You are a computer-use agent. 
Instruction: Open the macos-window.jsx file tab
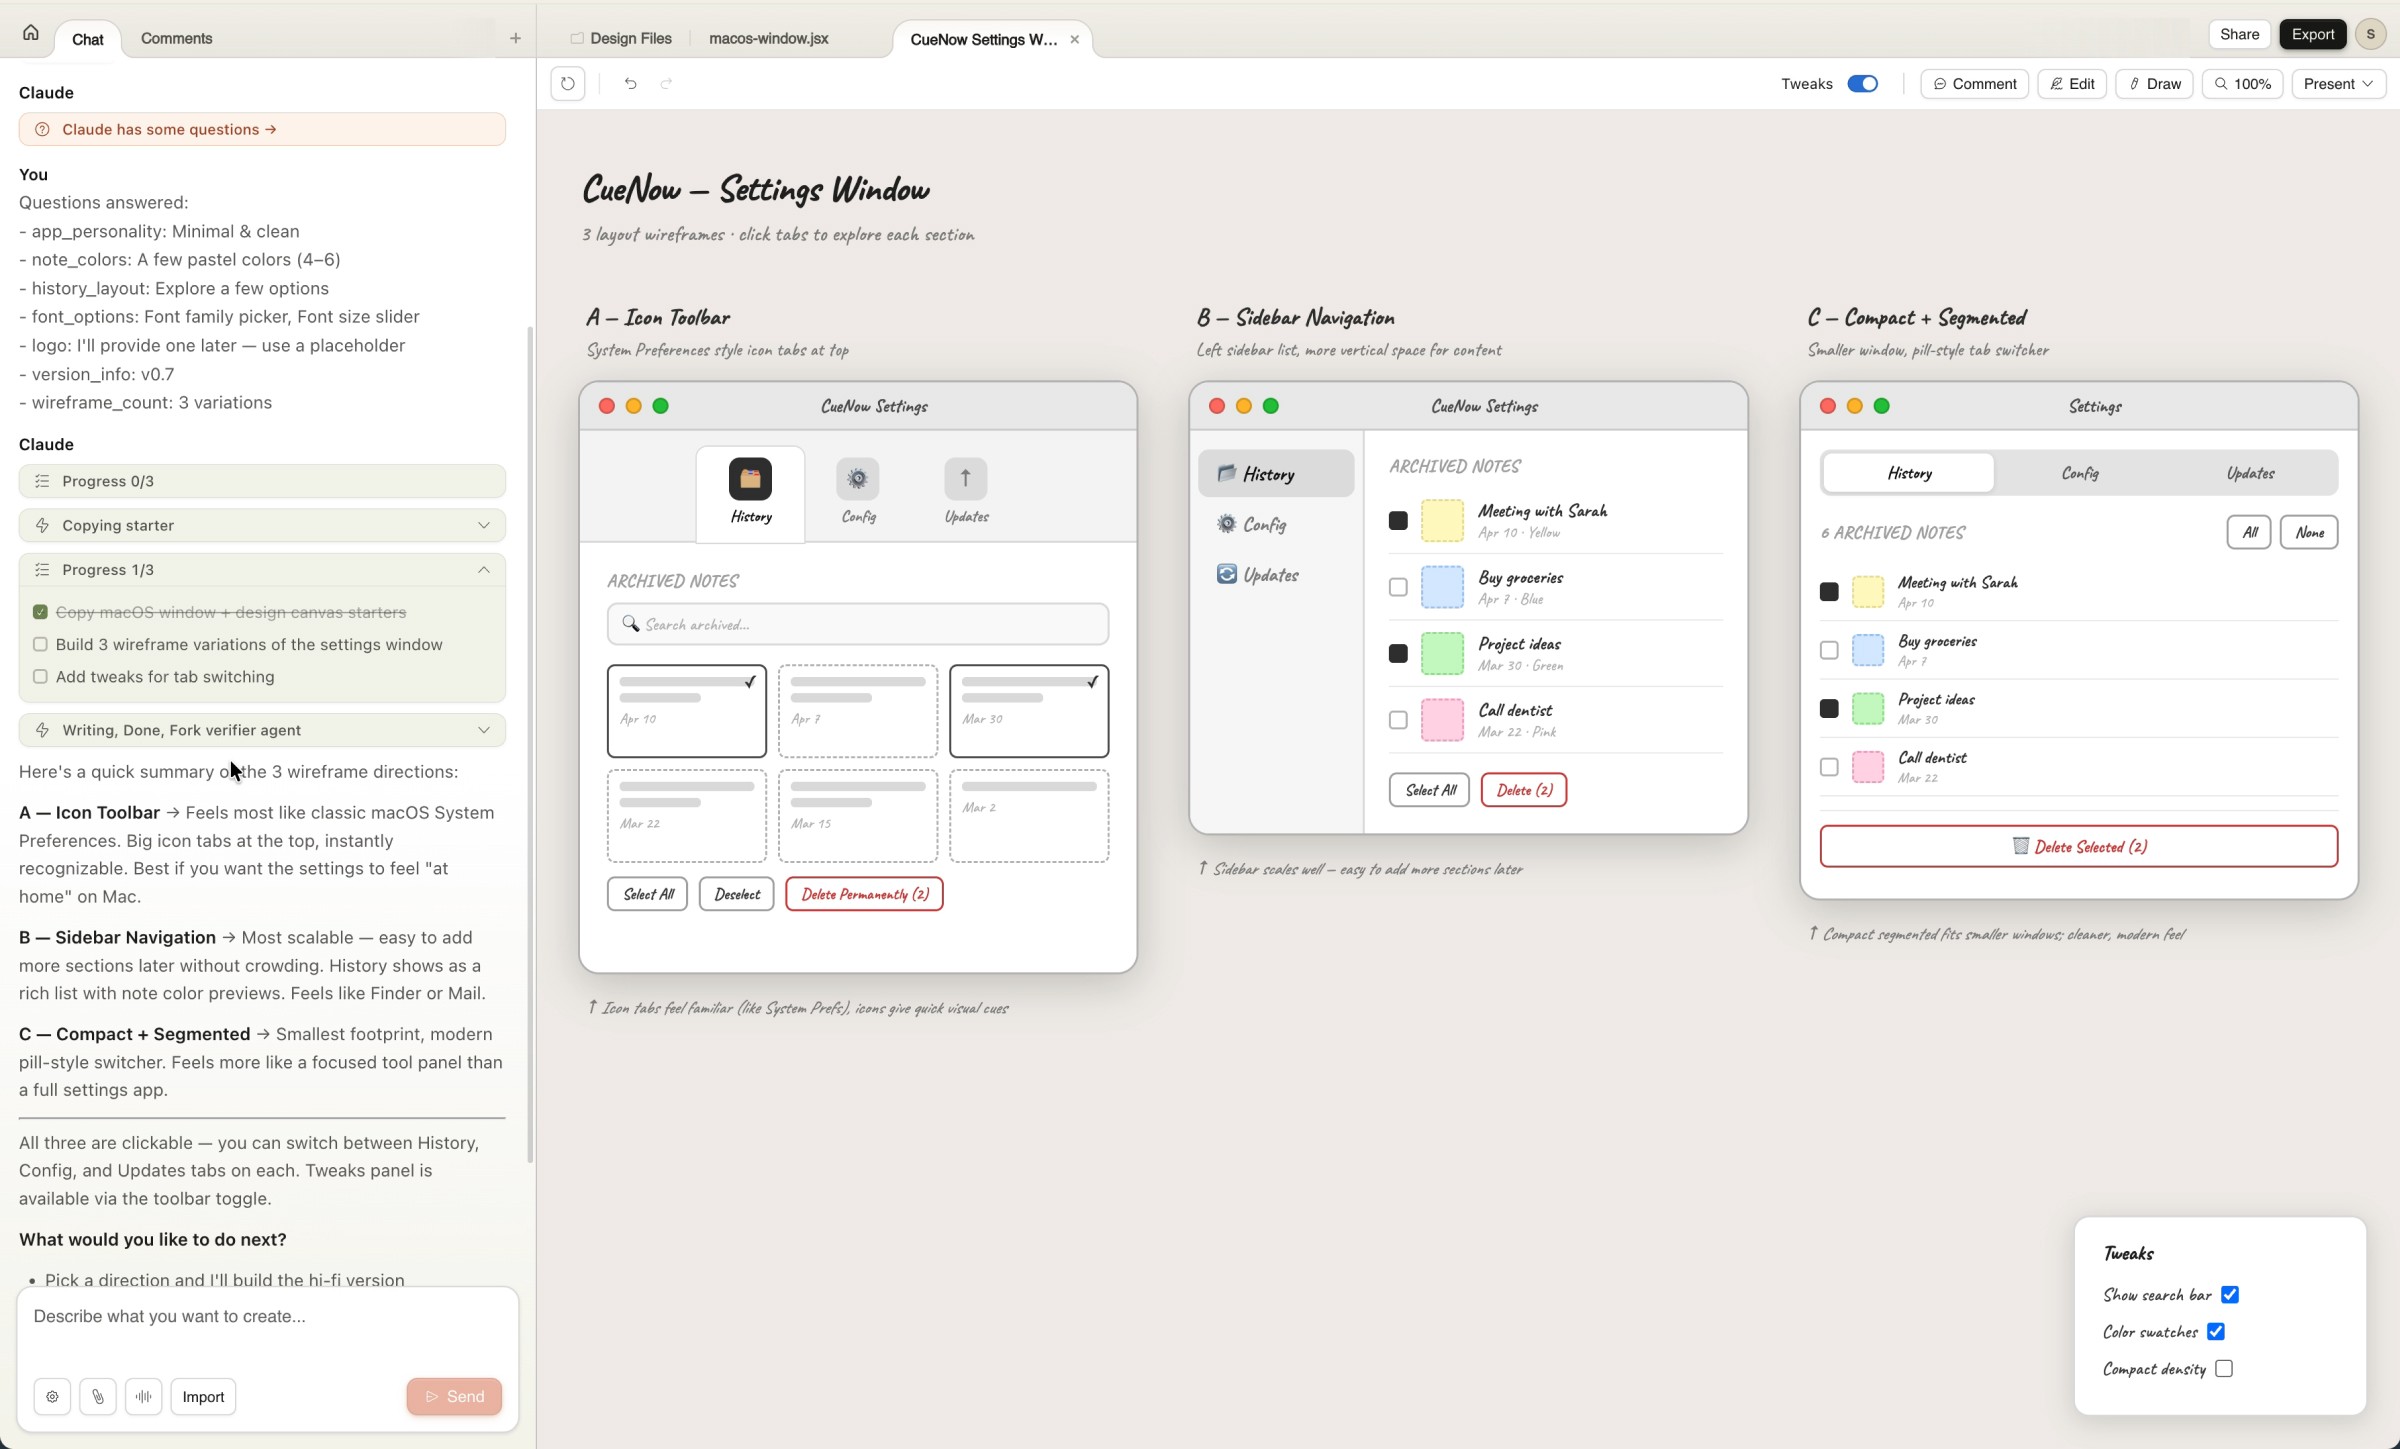pyautogui.click(x=767, y=38)
